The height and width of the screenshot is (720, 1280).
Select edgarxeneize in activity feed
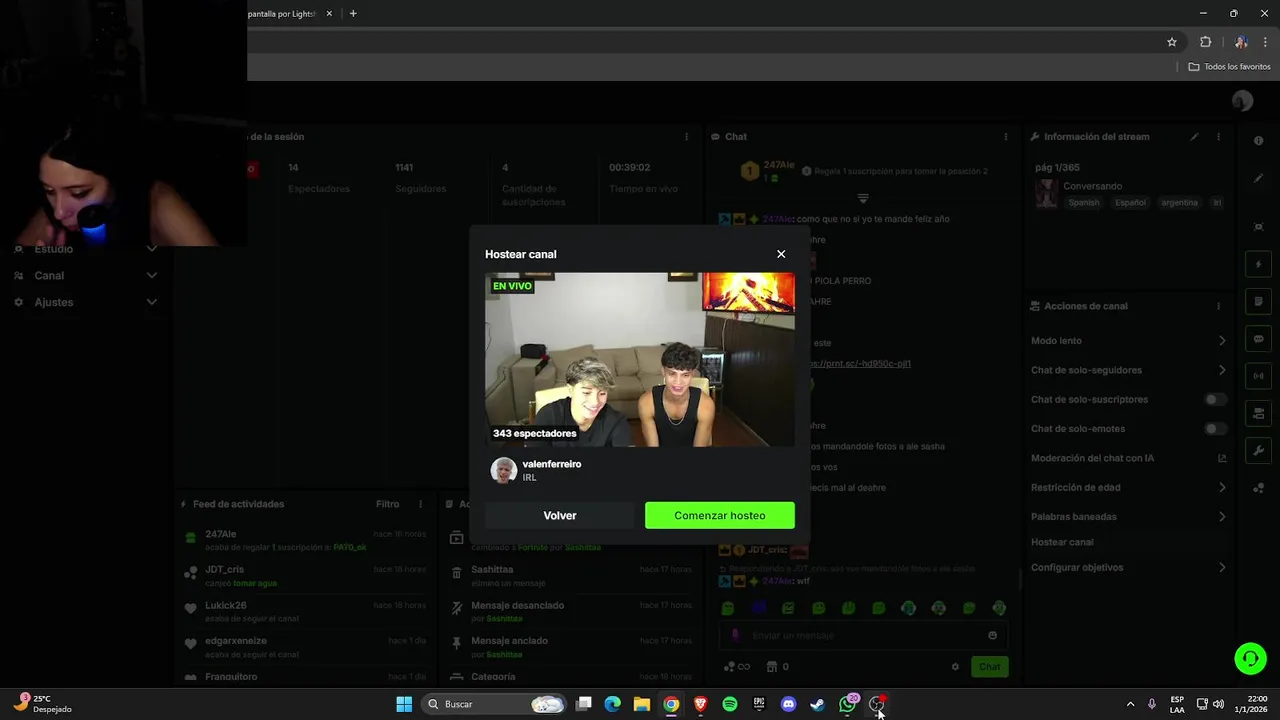pos(236,641)
